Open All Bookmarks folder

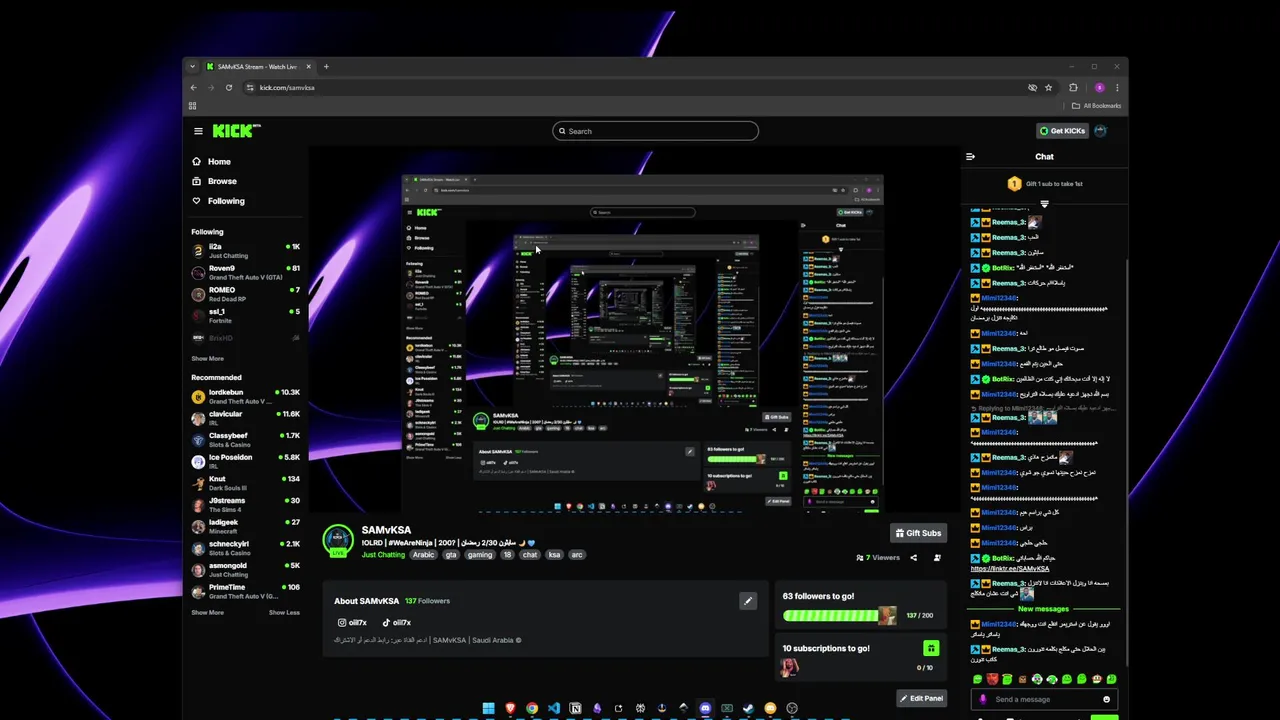pyautogui.click(x=1096, y=106)
